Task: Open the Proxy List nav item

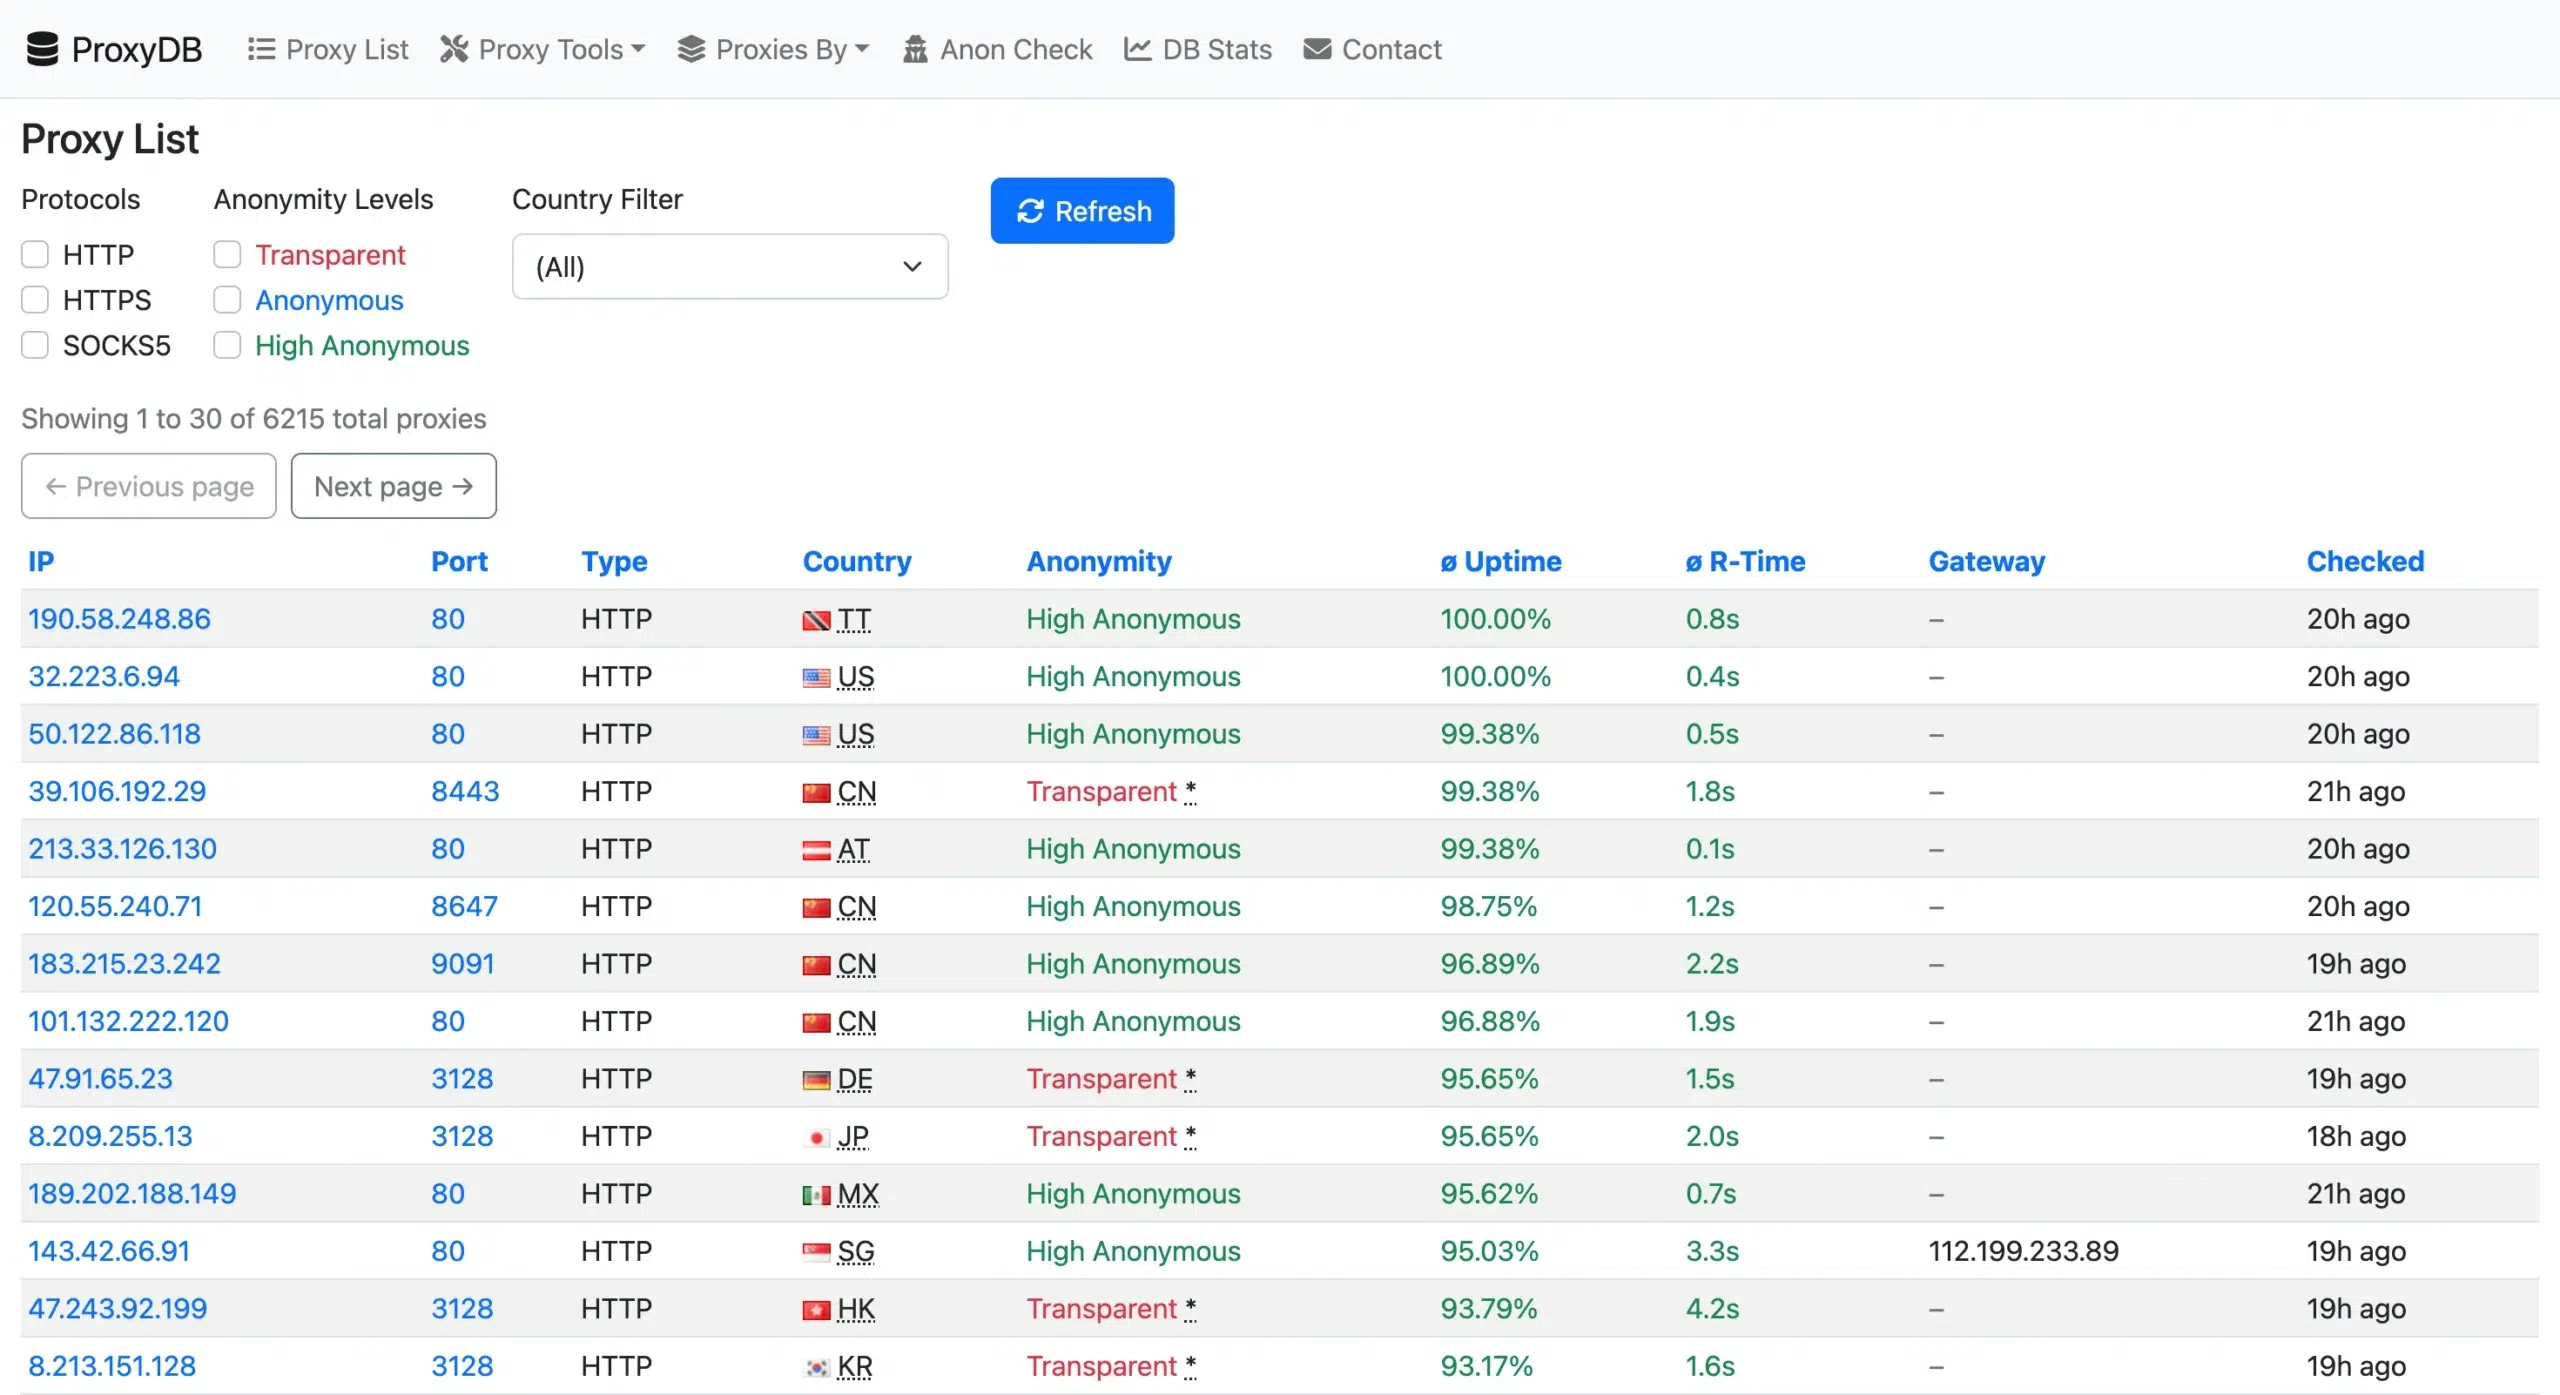Action: coord(328,49)
